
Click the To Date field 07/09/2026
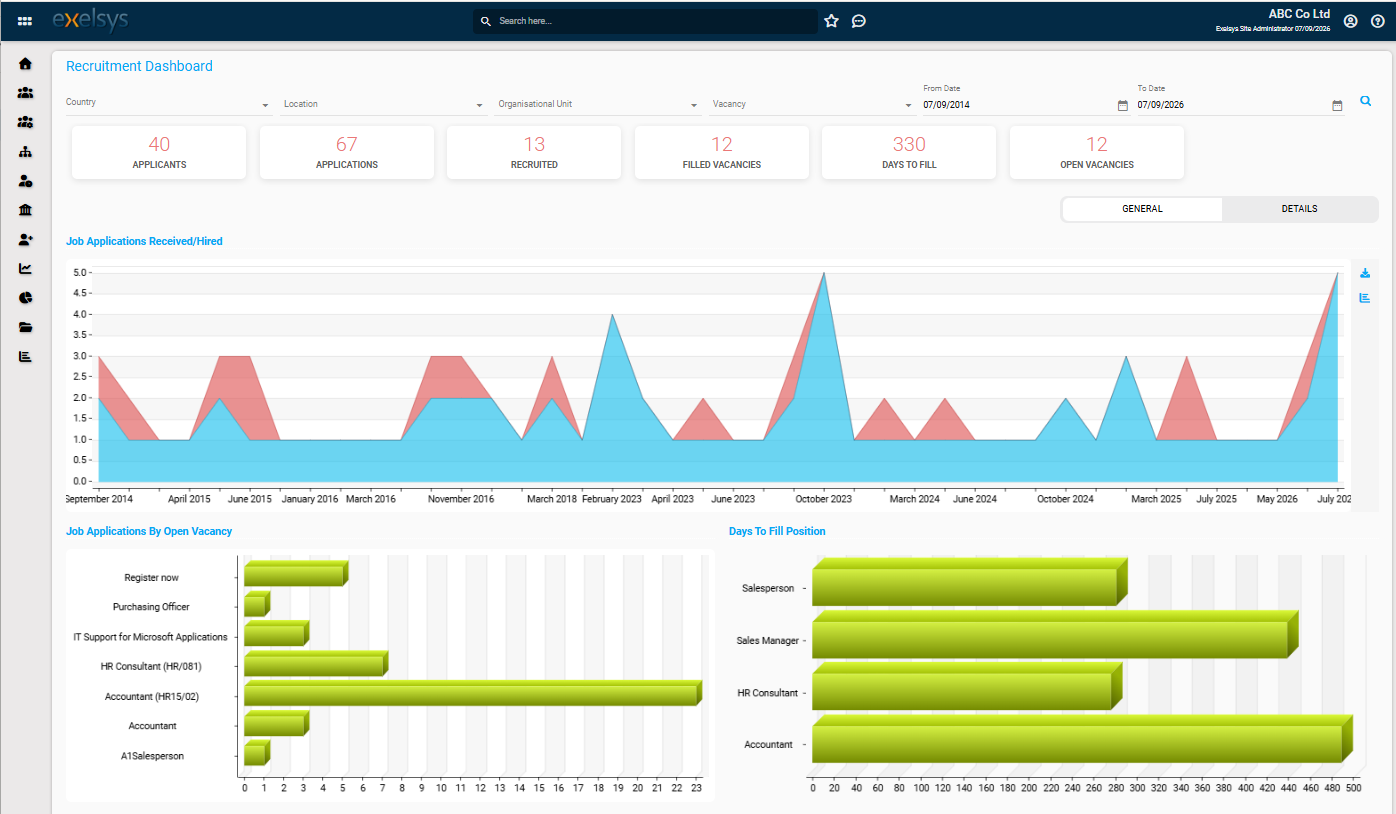[1232, 105]
